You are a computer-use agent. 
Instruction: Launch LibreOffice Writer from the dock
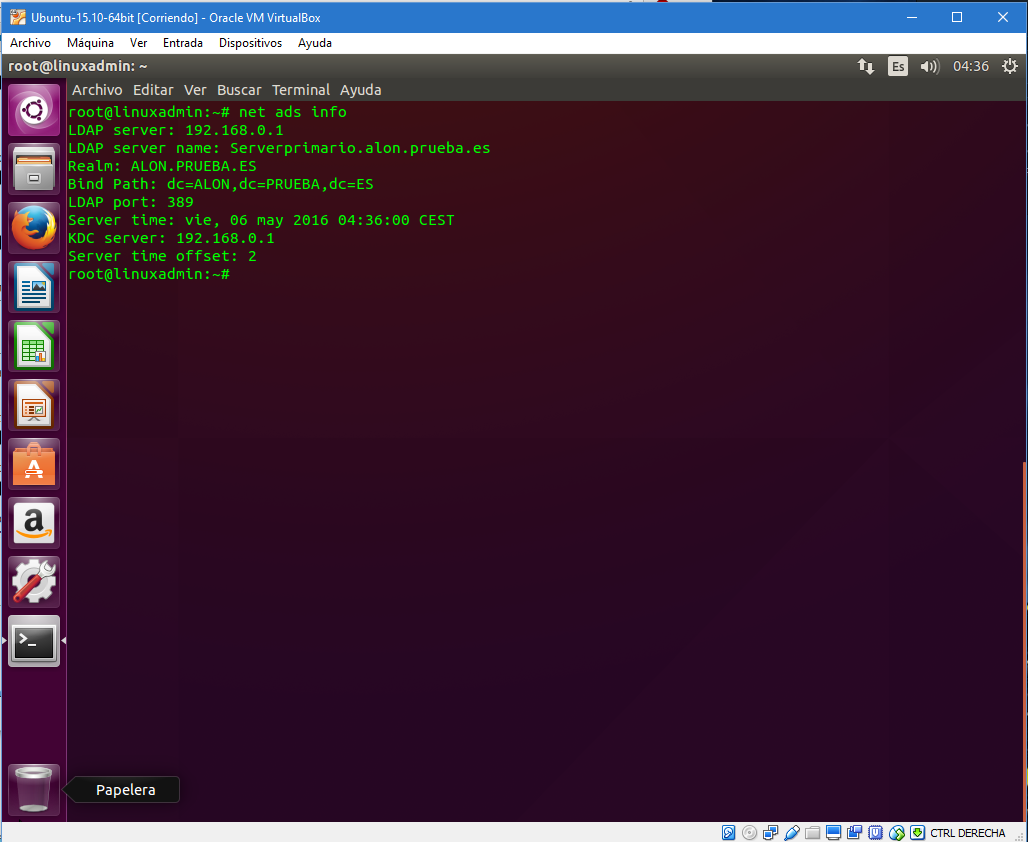point(34,287)
